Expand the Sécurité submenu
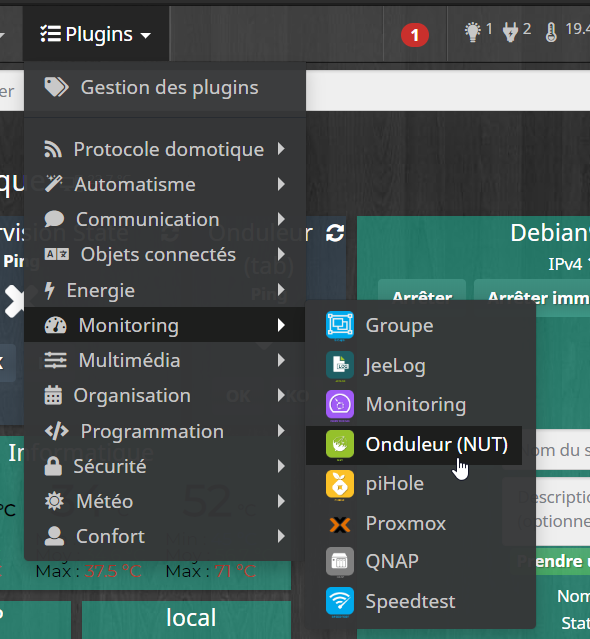The height and width of the screenshot is (639, 590). 165,466
